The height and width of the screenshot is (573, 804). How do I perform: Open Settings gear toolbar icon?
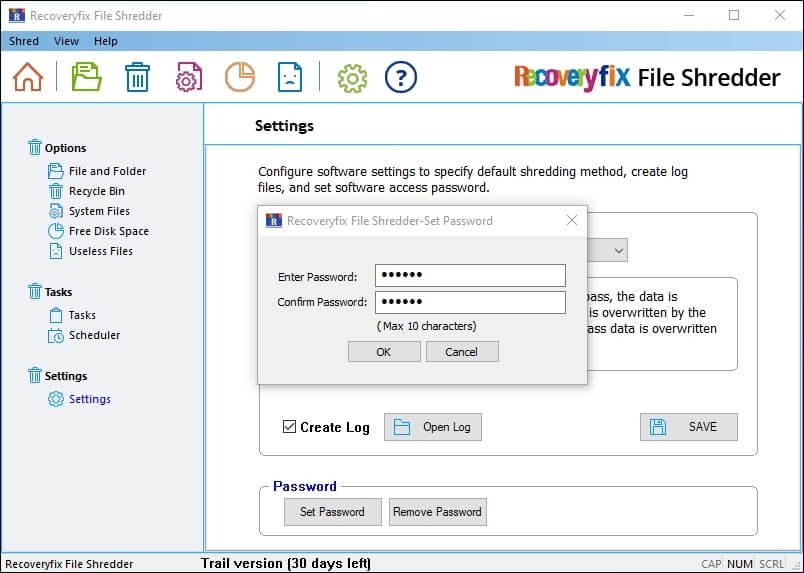(x=352, y=78)
